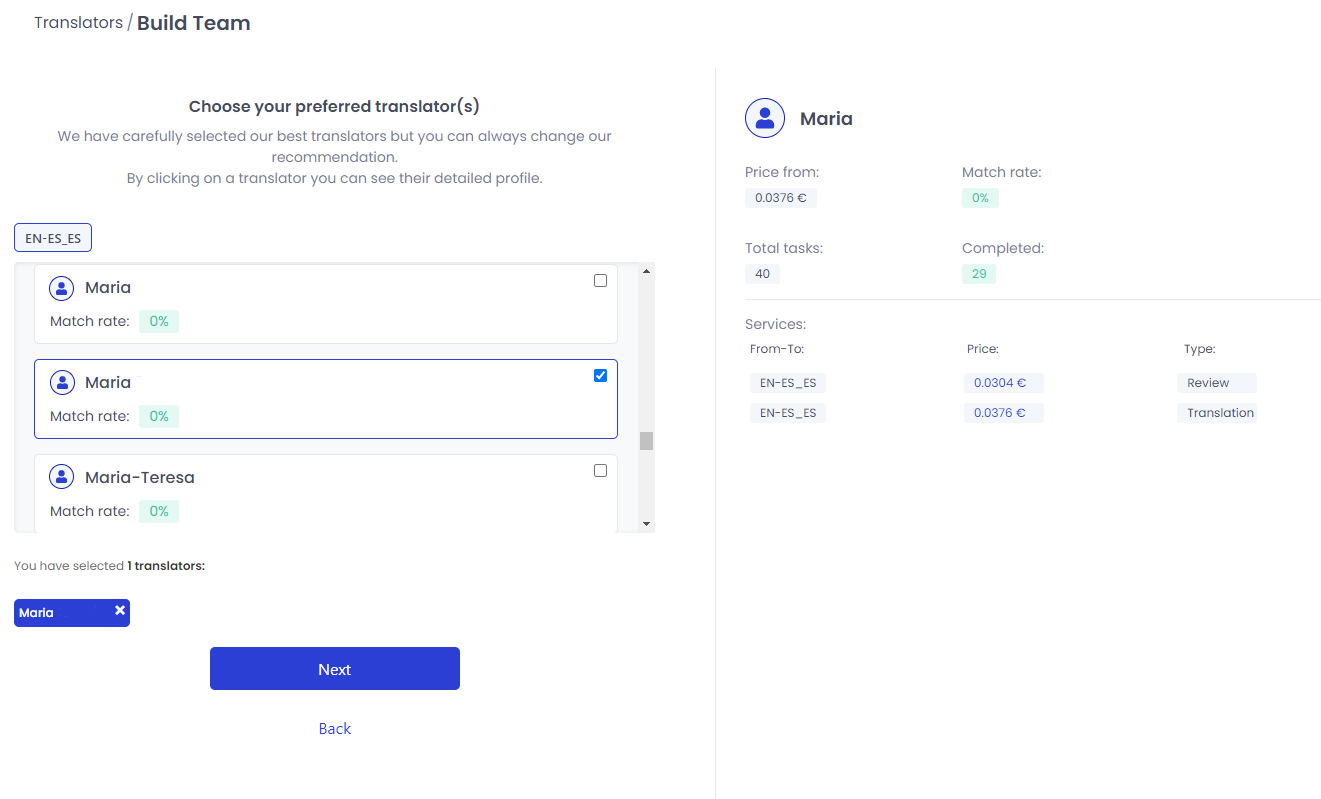
Task: Uncheck the selected Maria translator checkbox
Action: click(x=600, y=376)
